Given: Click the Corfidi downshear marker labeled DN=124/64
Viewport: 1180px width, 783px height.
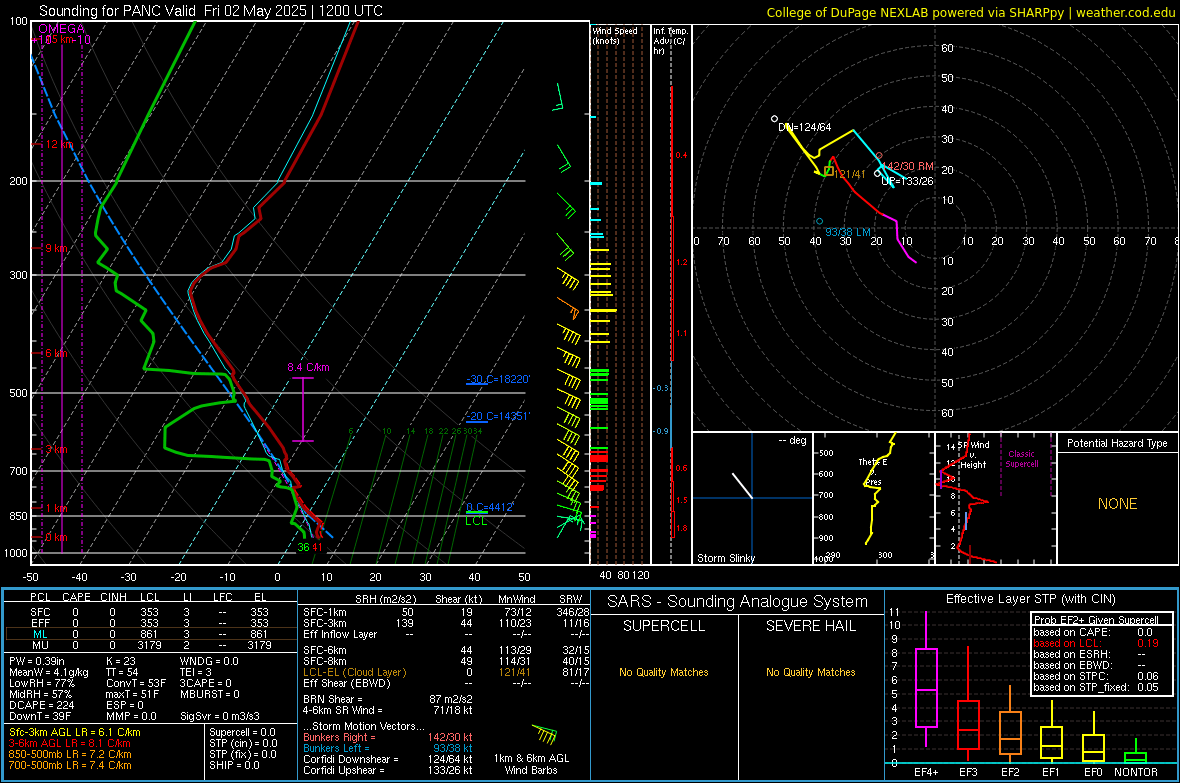Looking at the screenshot, I should (774, 119).
